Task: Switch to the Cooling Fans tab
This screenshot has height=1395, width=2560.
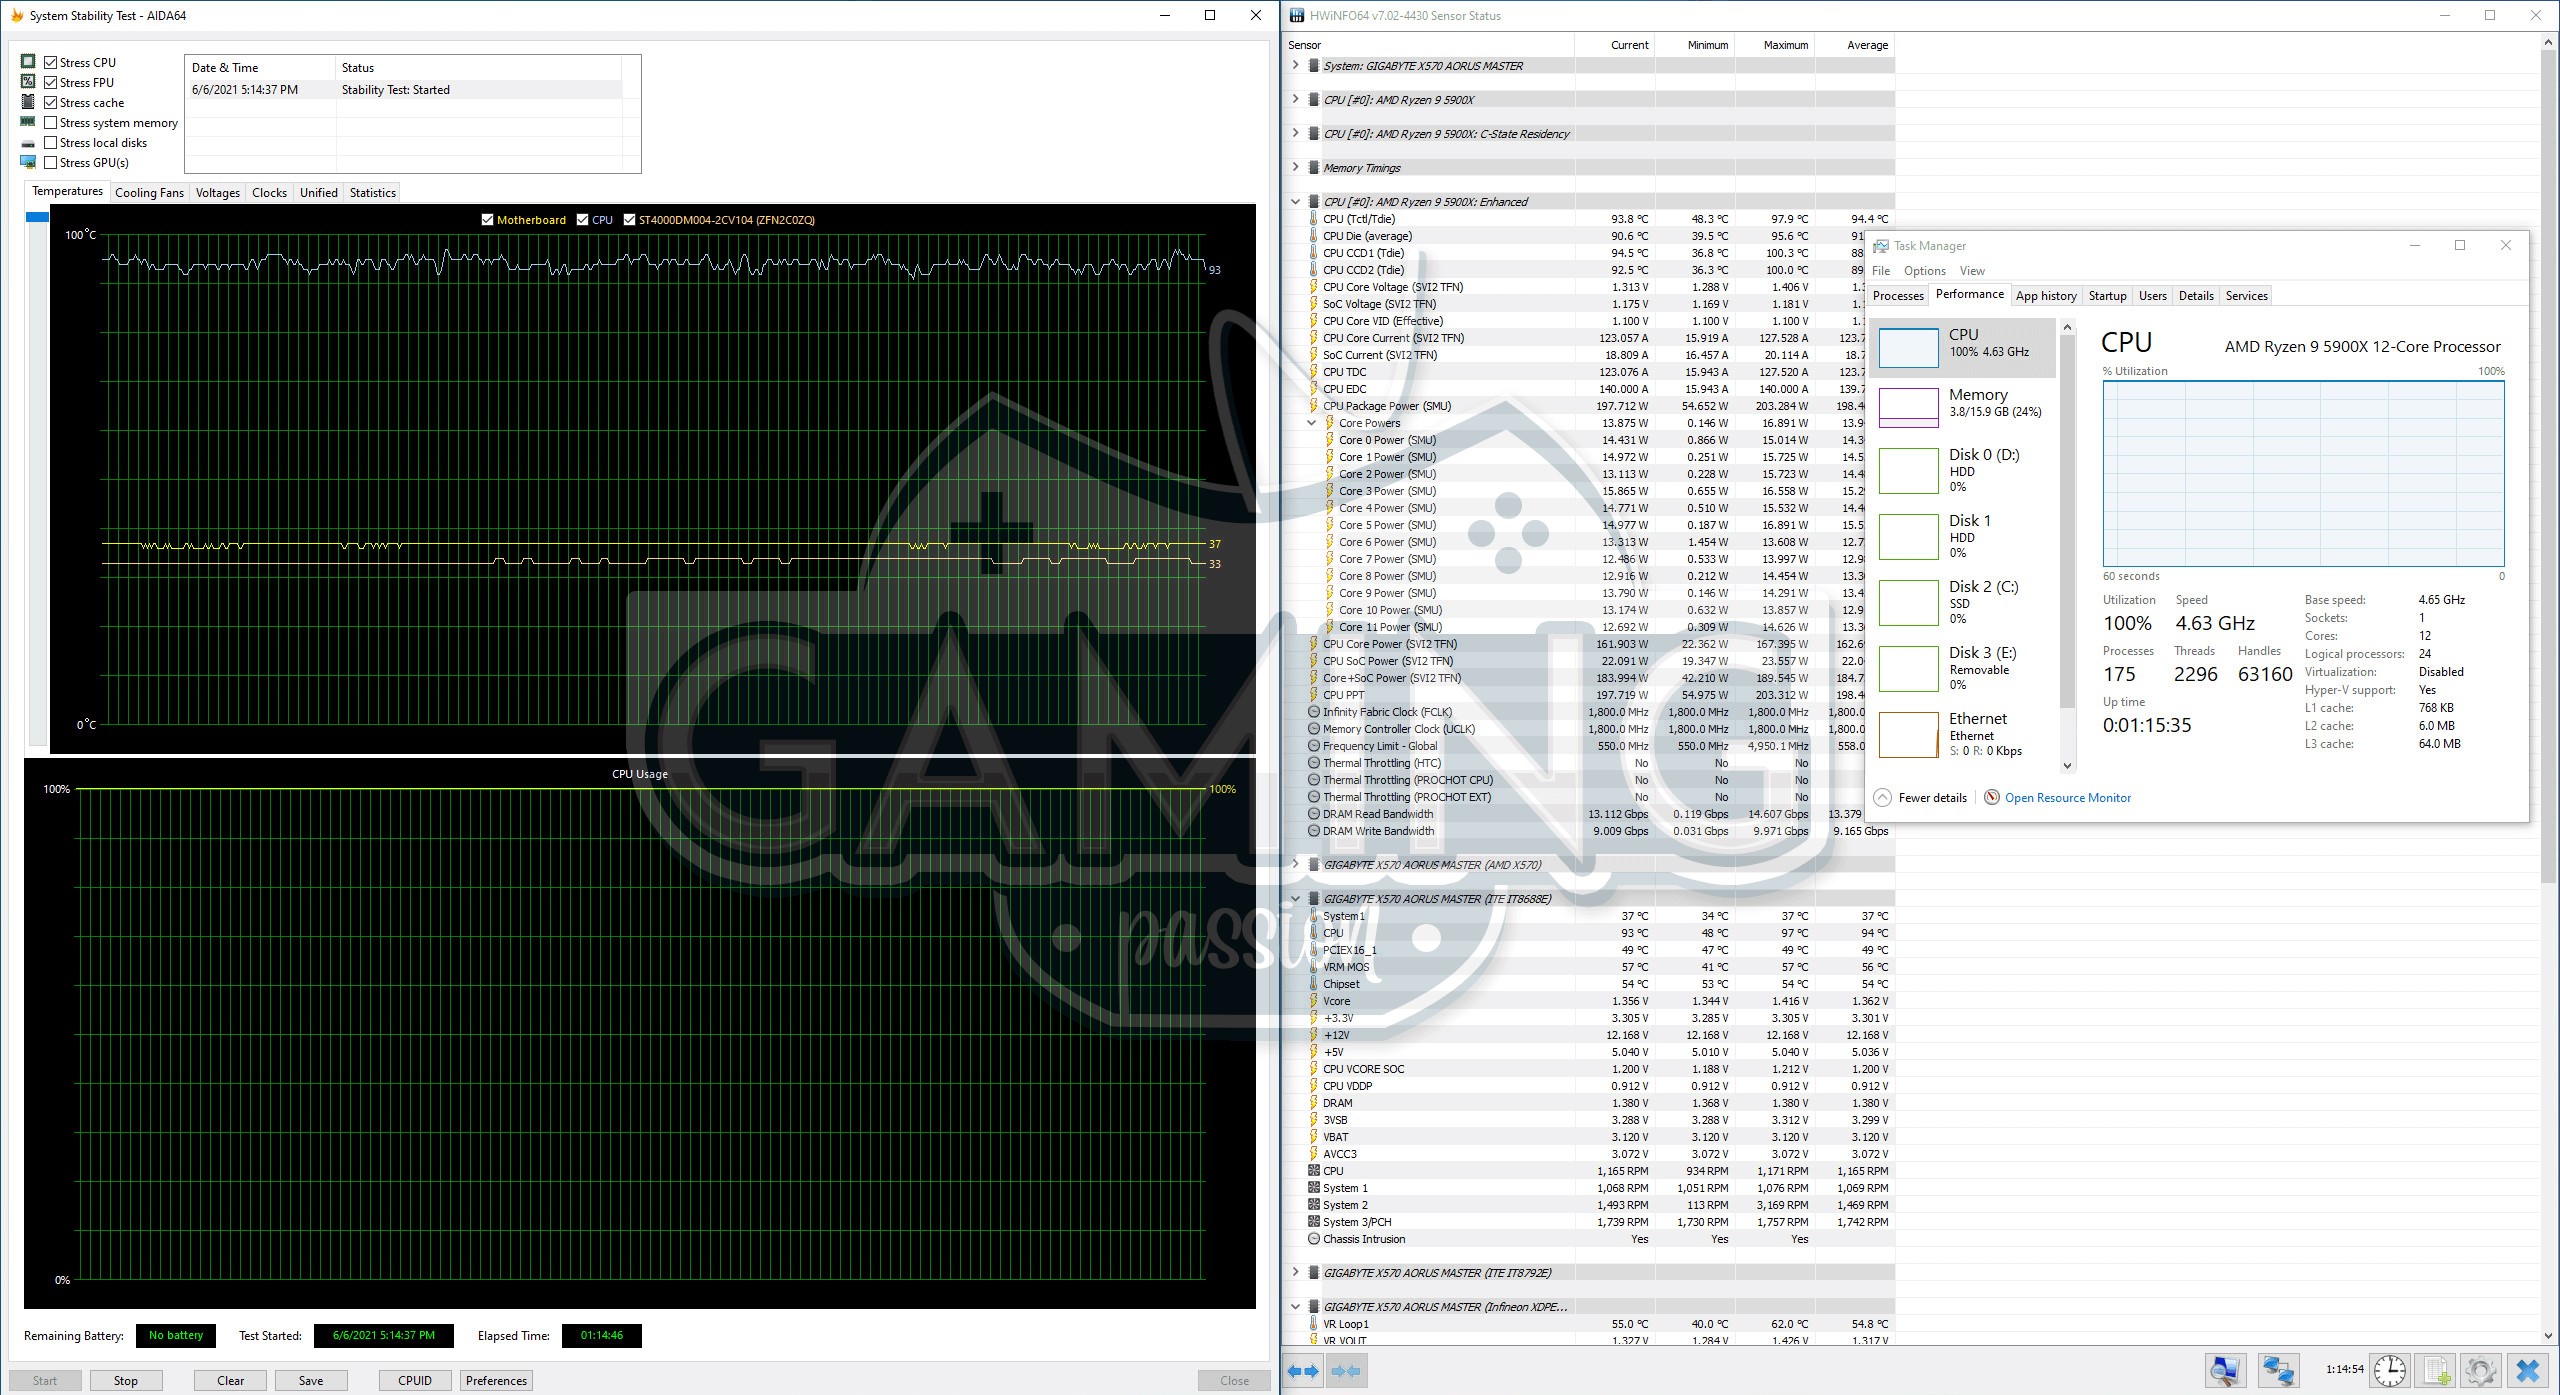Action: coord(149,193)
